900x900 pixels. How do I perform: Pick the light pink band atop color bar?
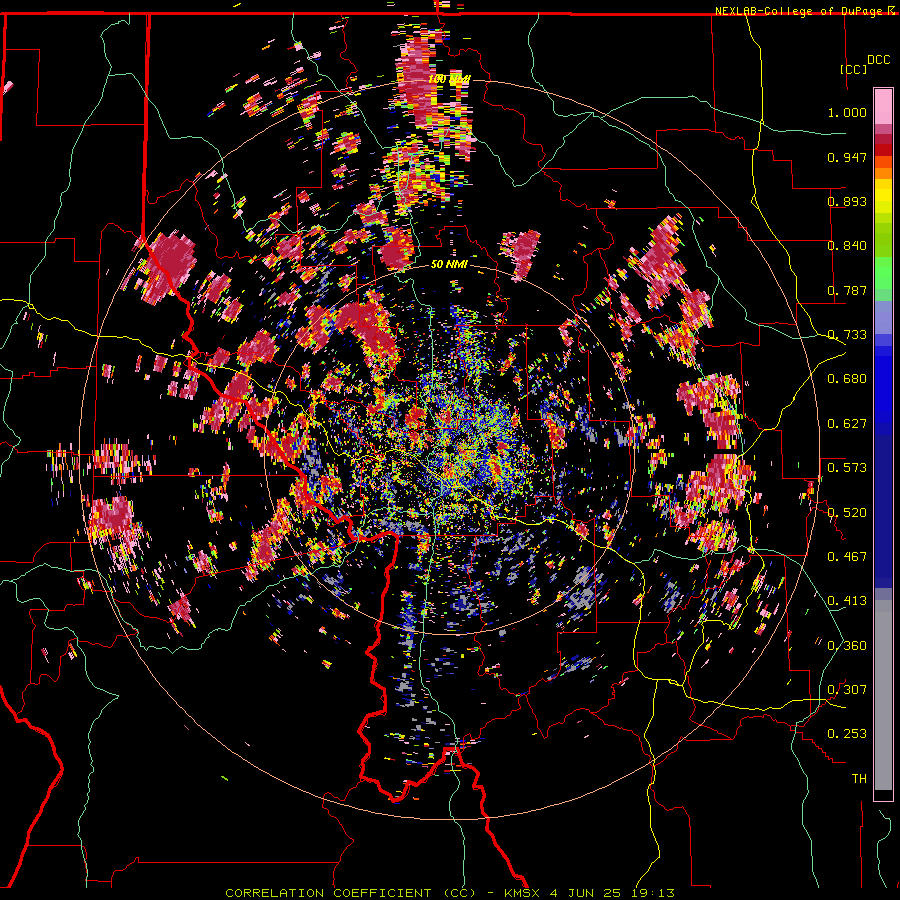coord(883,106)
